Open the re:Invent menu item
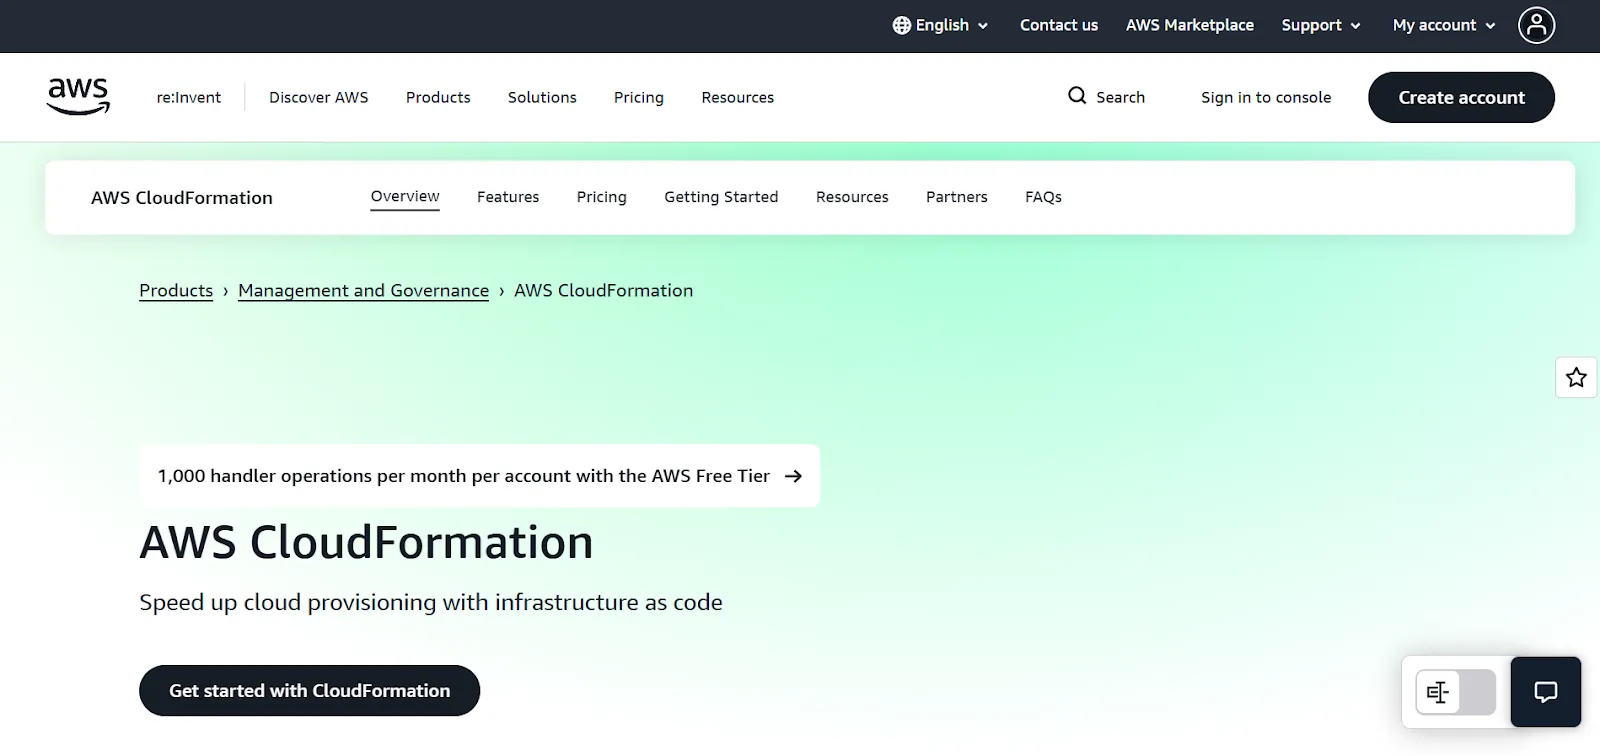This screenshot has width=1600, height=756. (x=188, y=97)
